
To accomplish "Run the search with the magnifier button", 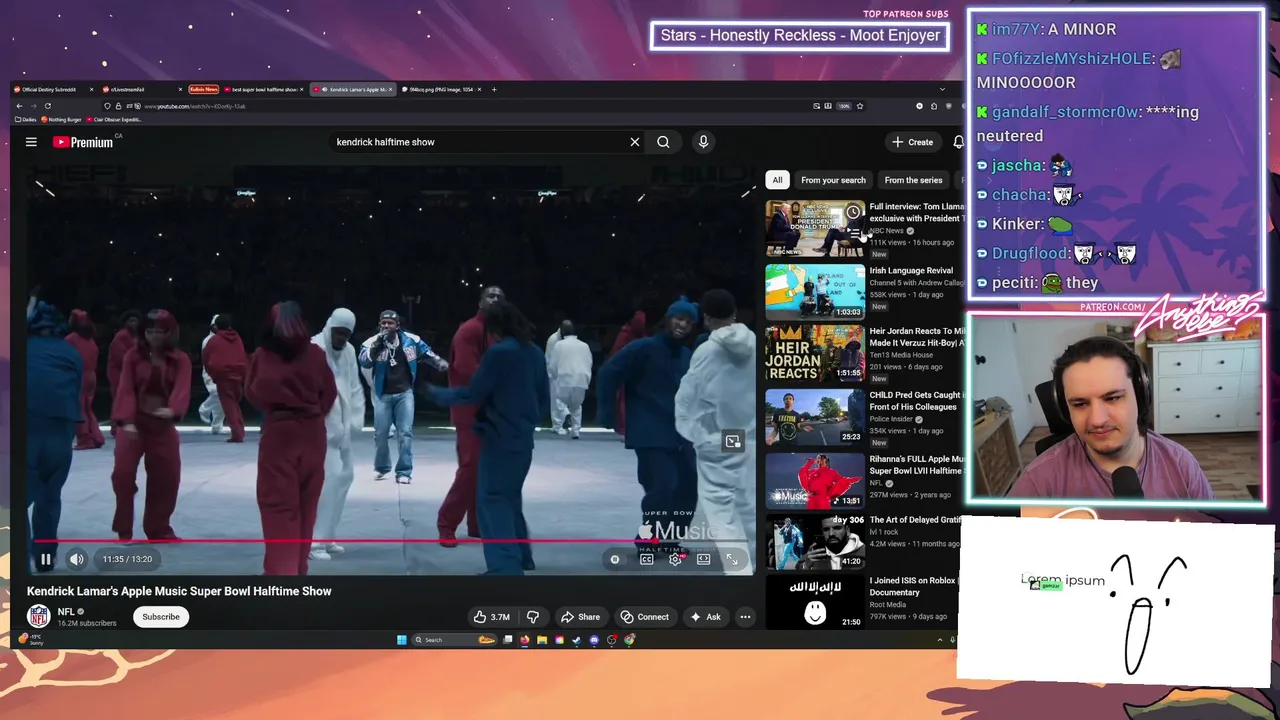I will point(663,142).
